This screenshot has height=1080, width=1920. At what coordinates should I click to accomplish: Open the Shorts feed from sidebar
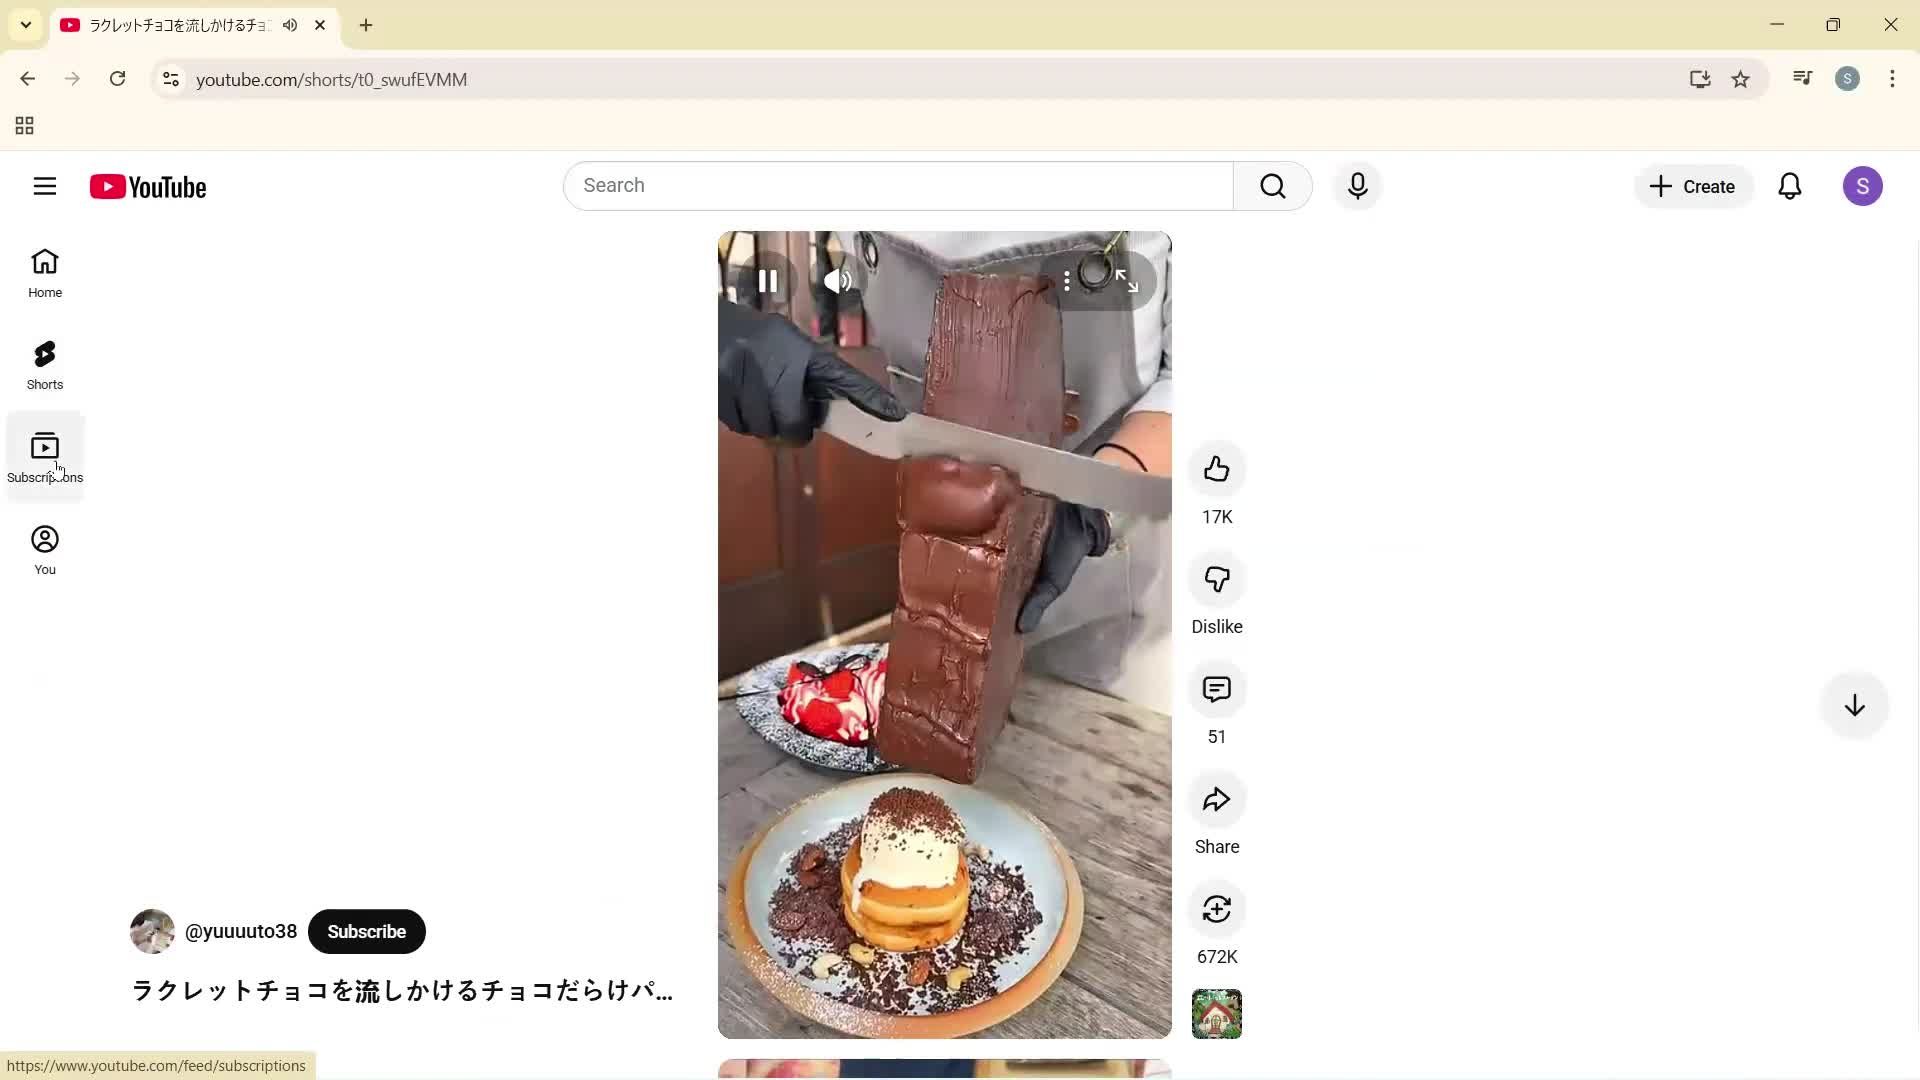click(x=44, y=363)
